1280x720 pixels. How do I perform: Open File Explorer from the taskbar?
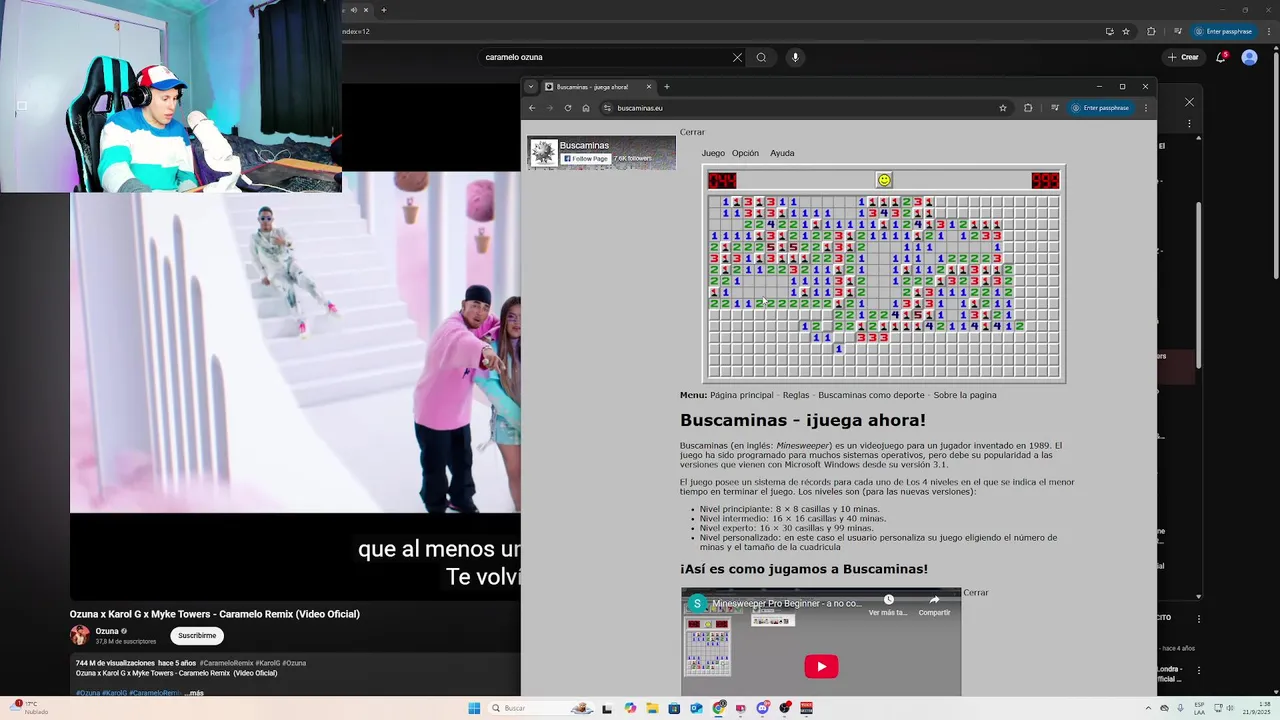click(x=652, y=708)
